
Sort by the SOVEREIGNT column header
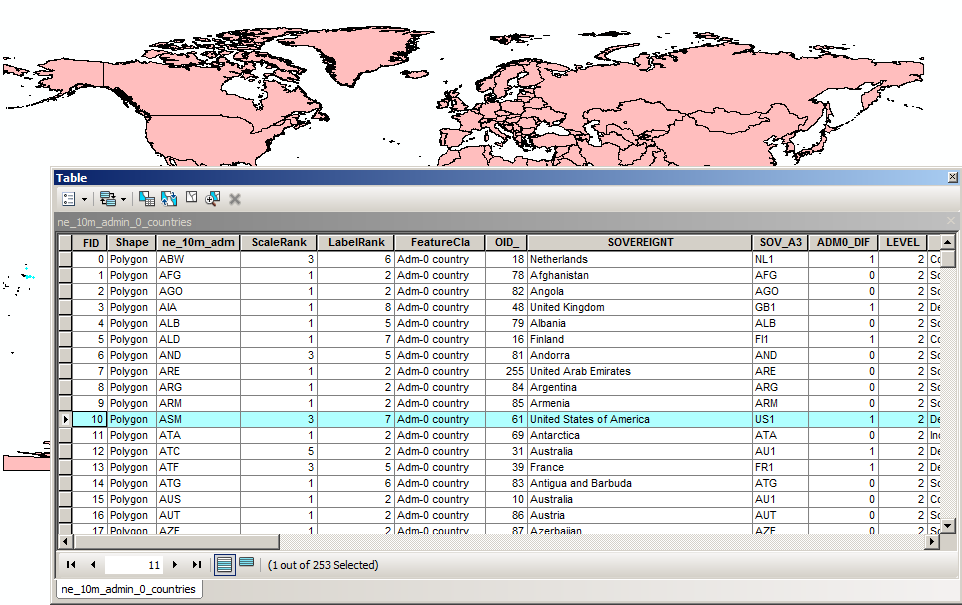pyautogui.click(x=640, y=242)
